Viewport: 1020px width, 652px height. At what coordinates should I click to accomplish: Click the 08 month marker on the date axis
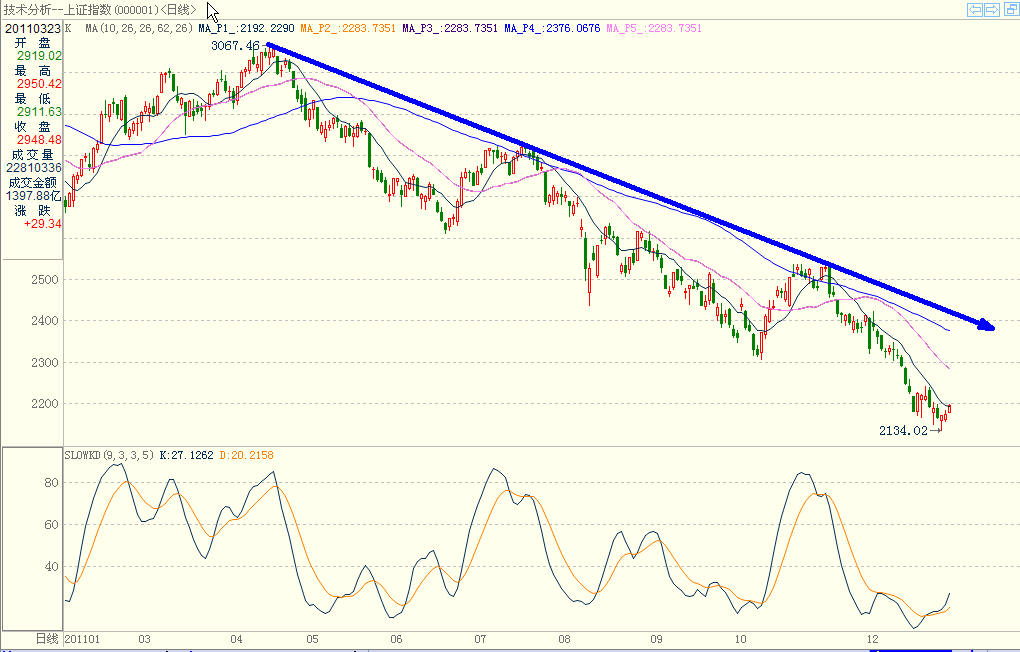[564, 640]
